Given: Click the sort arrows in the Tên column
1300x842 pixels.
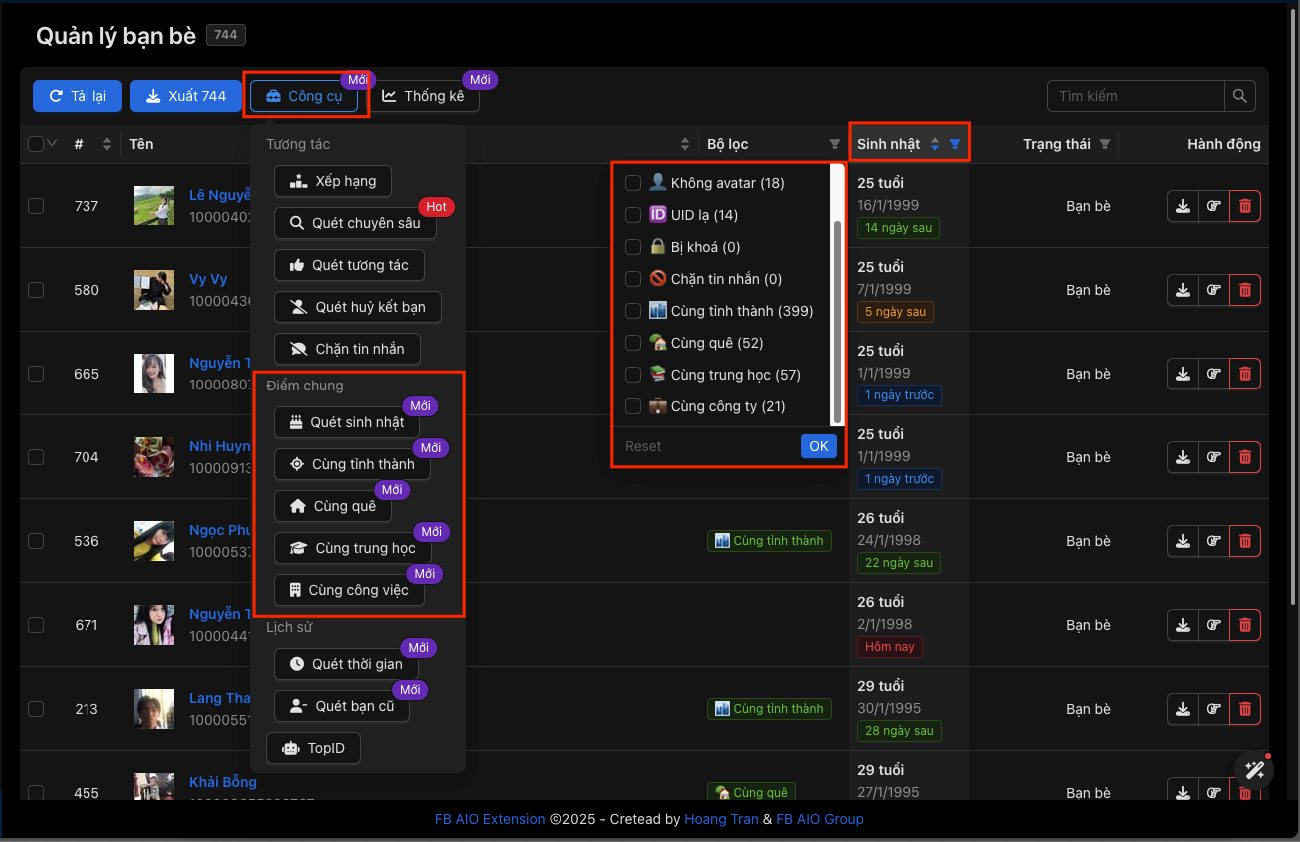Looking at the screenshot, I should point(685,144).
